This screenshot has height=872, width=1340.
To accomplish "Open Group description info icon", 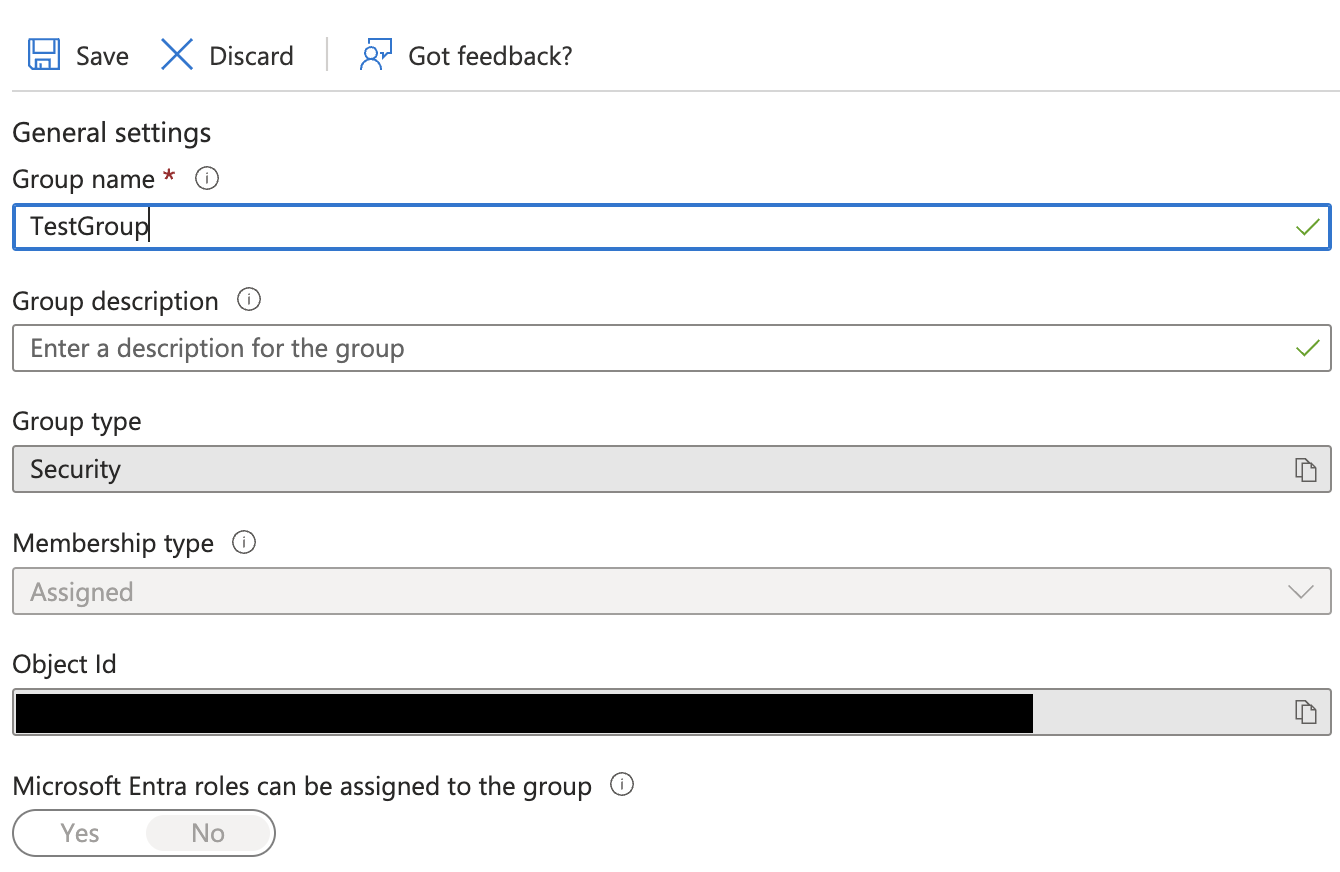I will [249, 300].
